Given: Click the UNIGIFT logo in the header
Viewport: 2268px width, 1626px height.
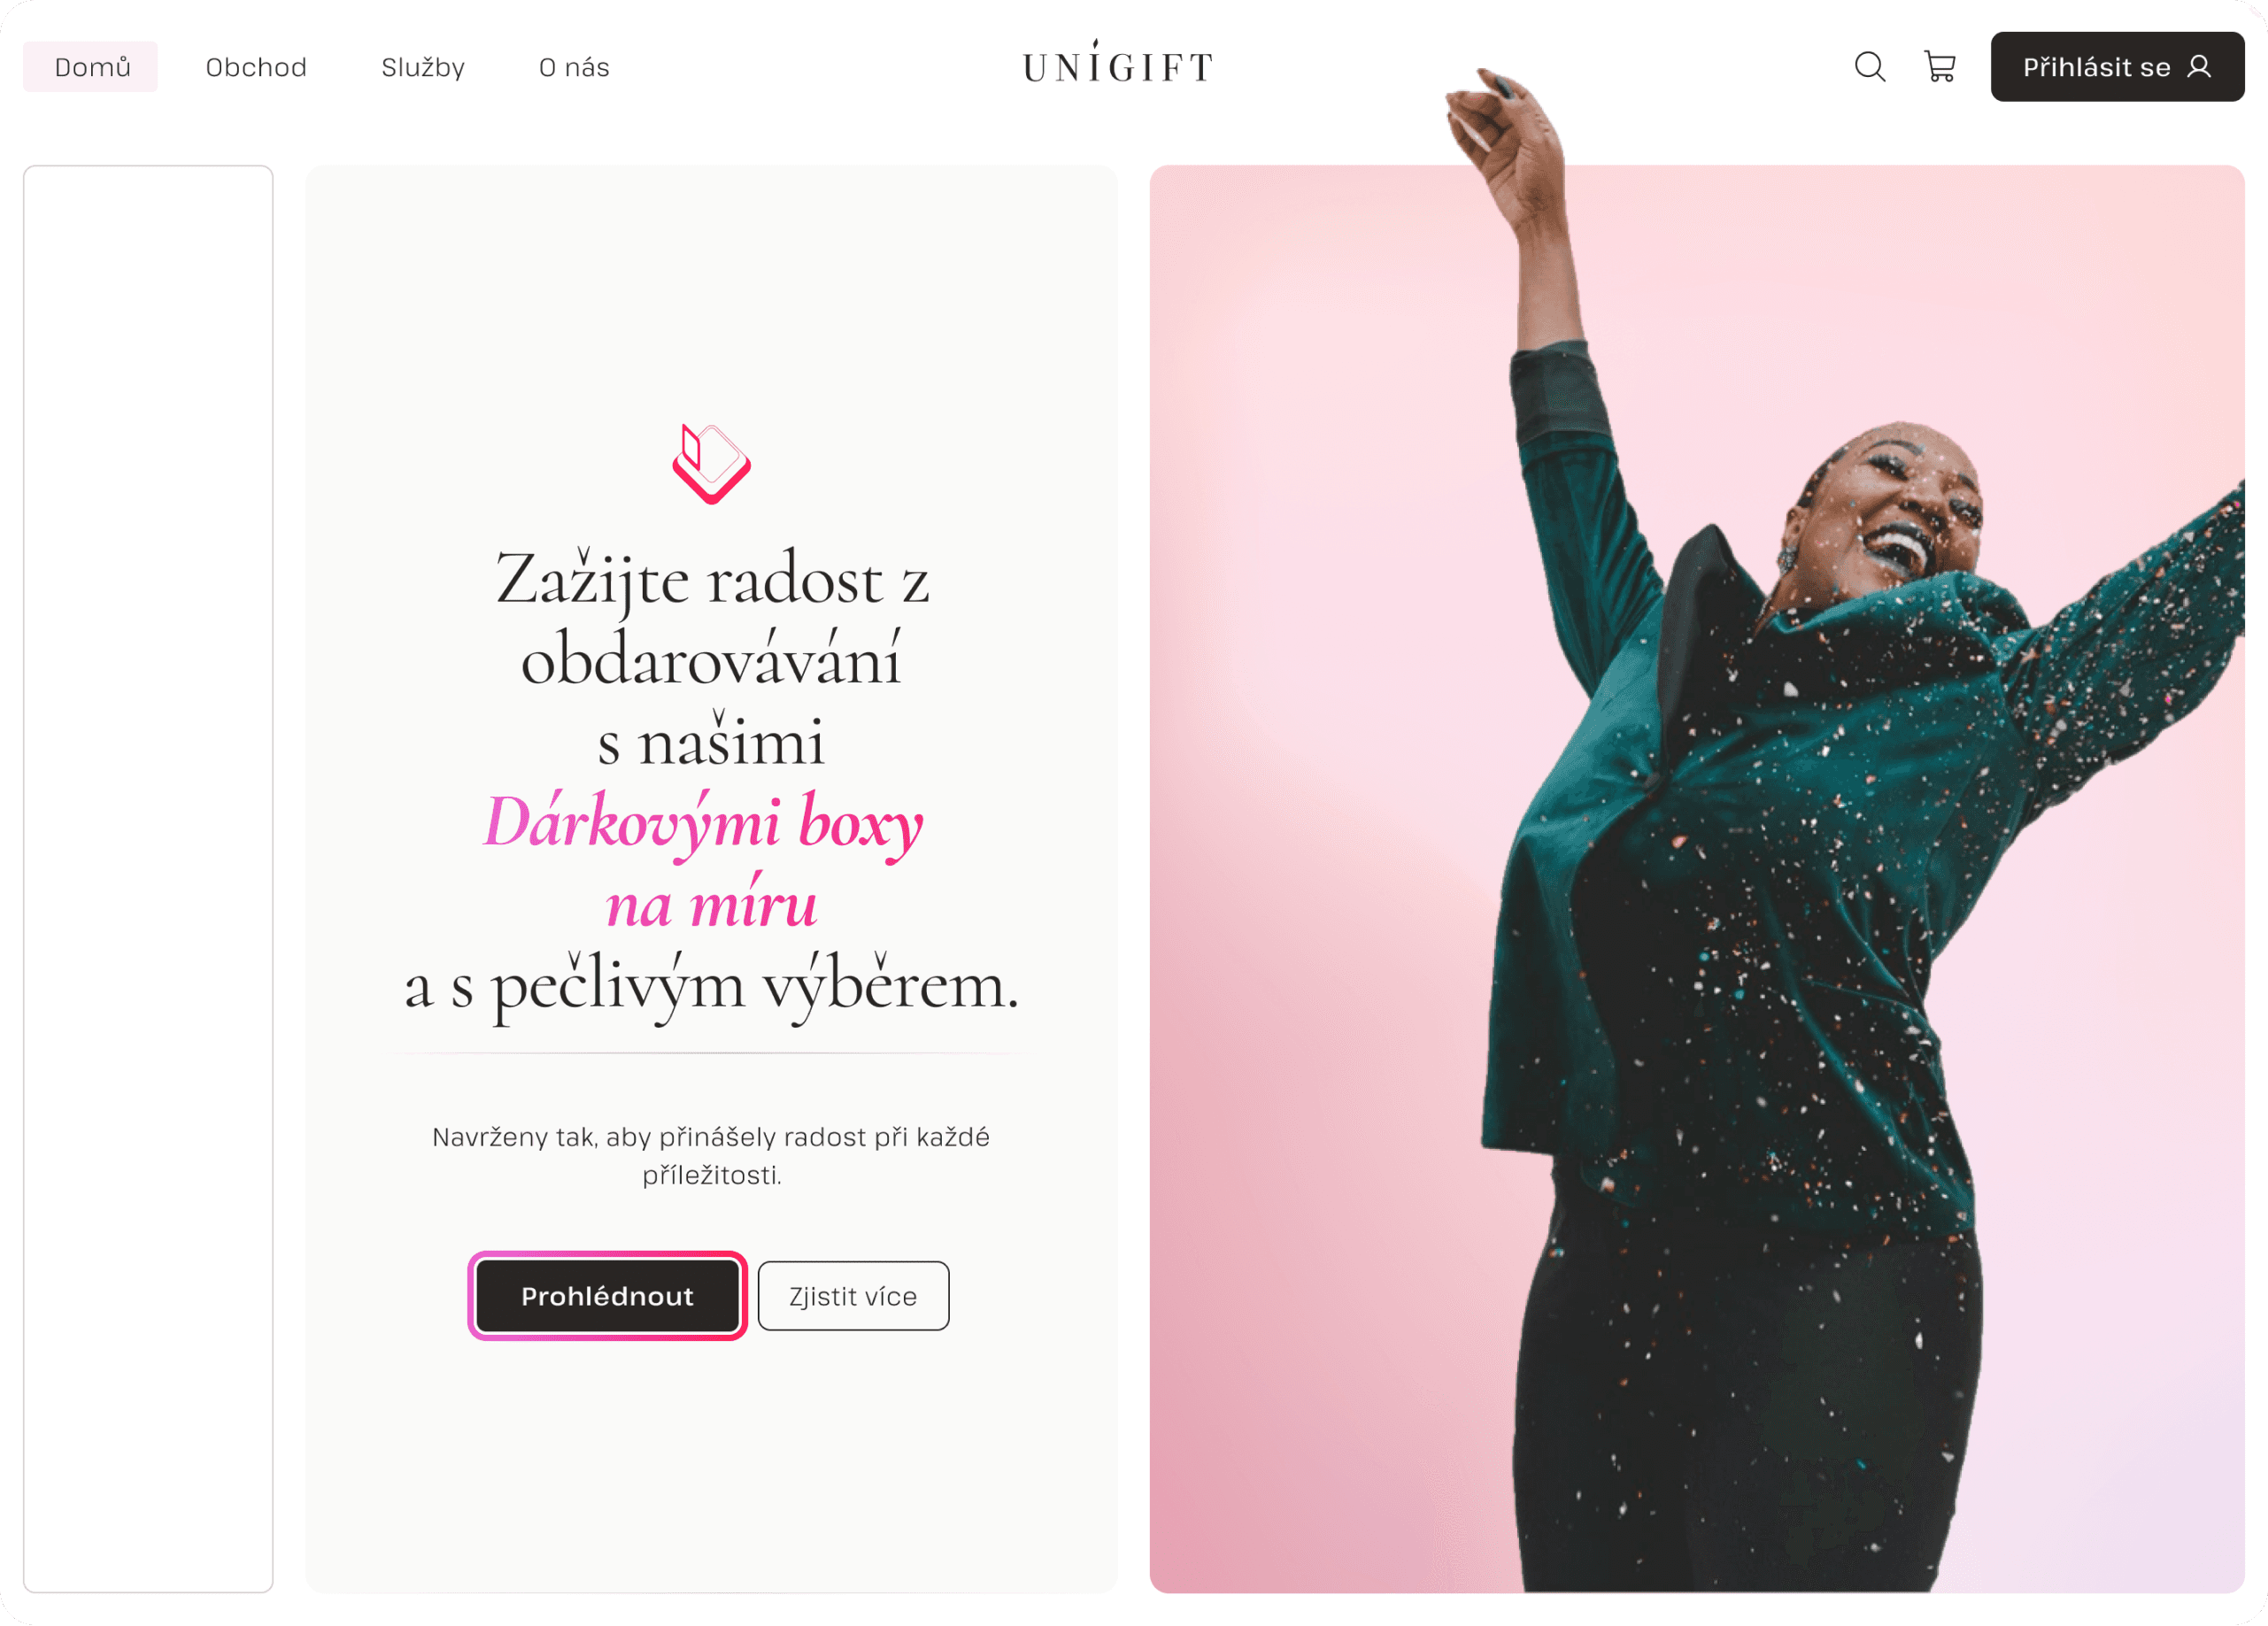Looking at the screenshot, I should 1118,64.
